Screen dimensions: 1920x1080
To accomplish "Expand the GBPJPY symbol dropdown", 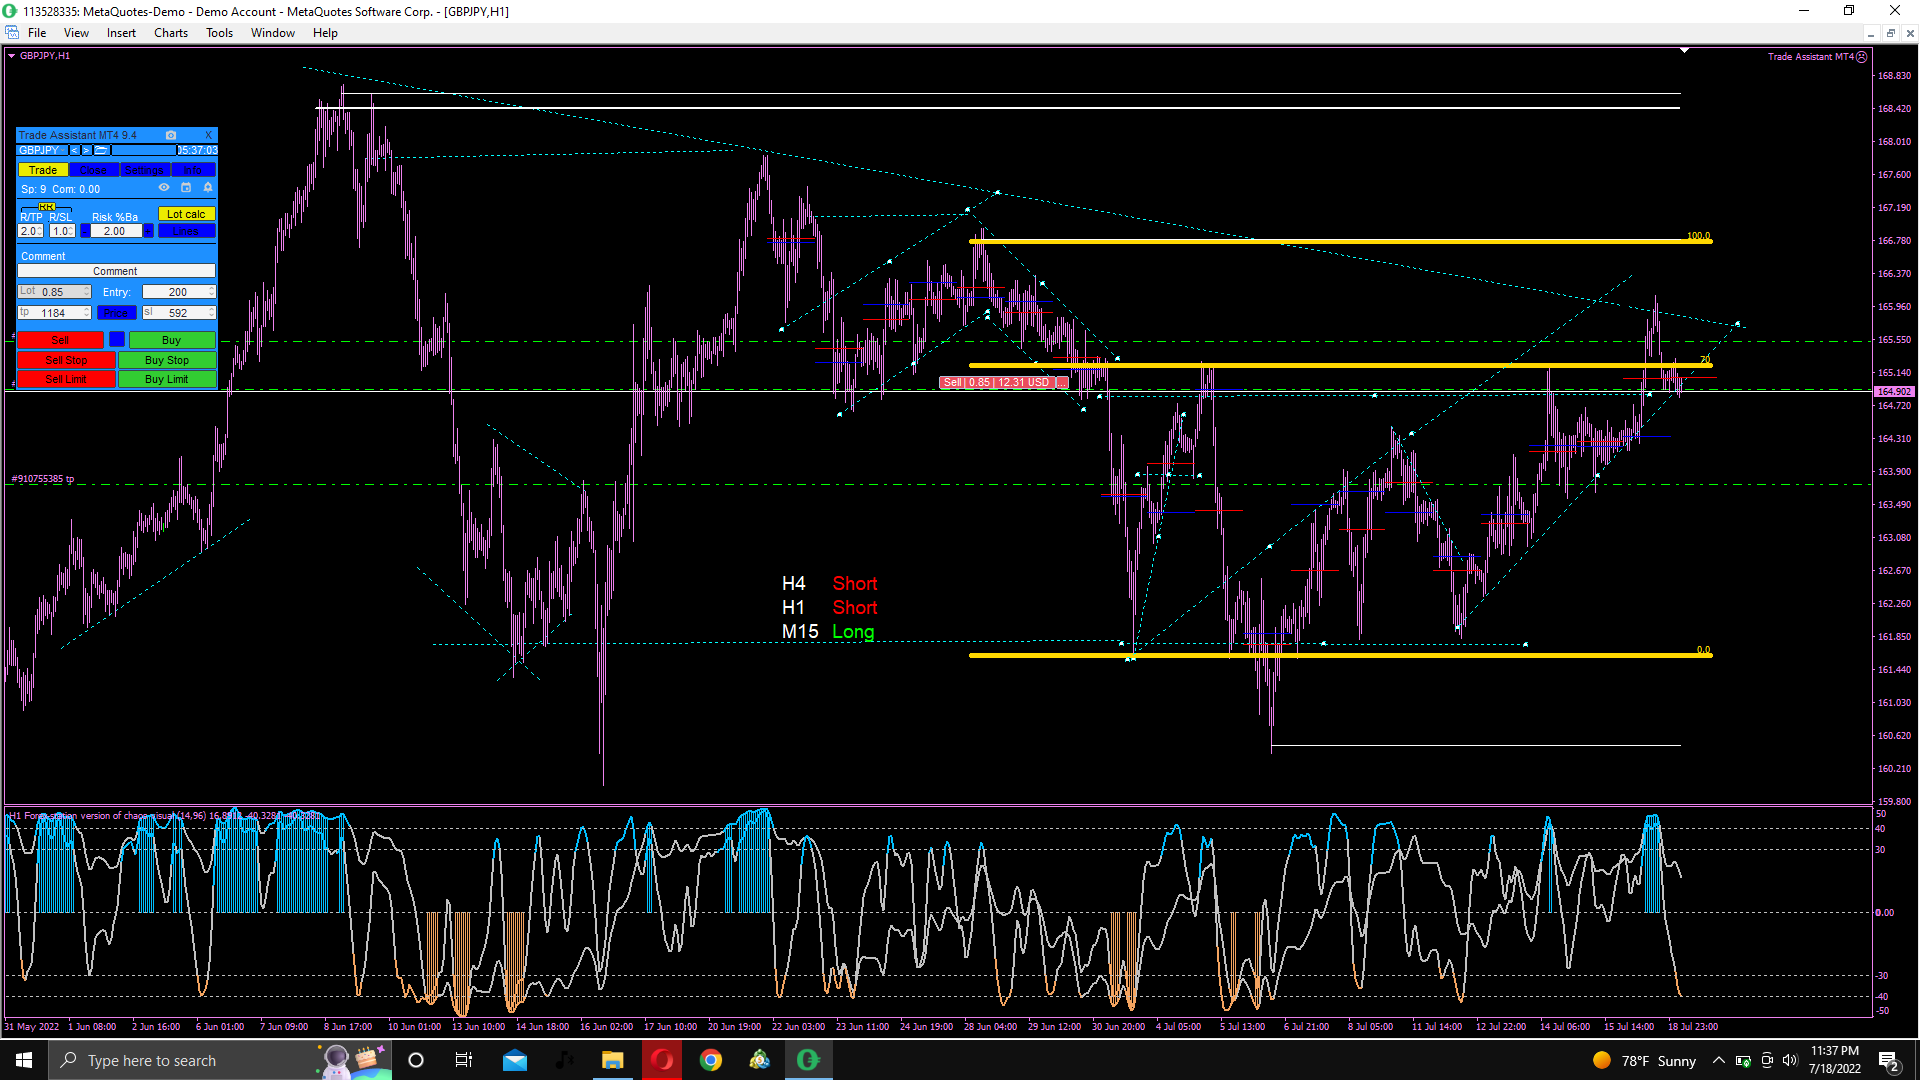I will 63,150.
